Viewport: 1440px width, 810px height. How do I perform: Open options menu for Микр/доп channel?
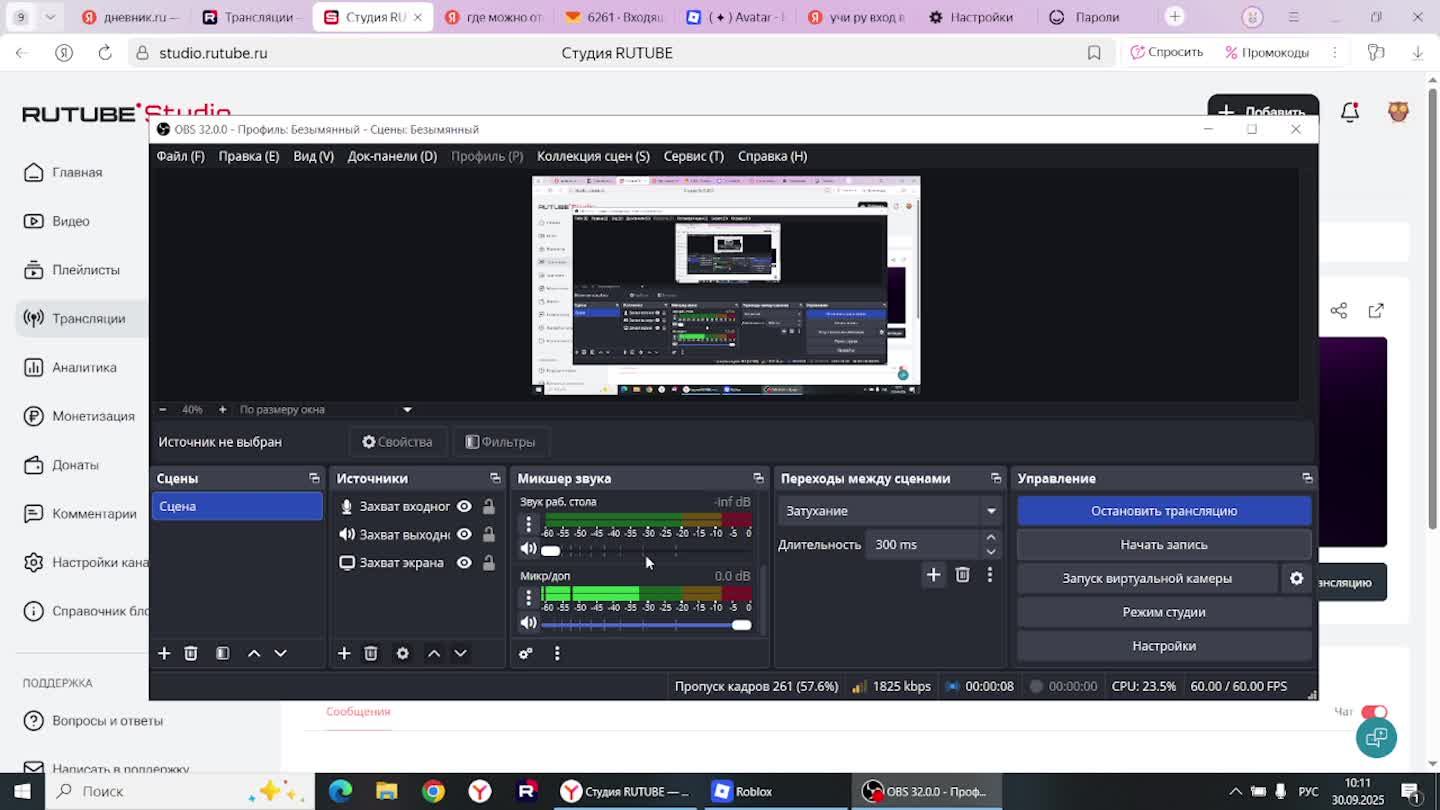click(529, 597)
